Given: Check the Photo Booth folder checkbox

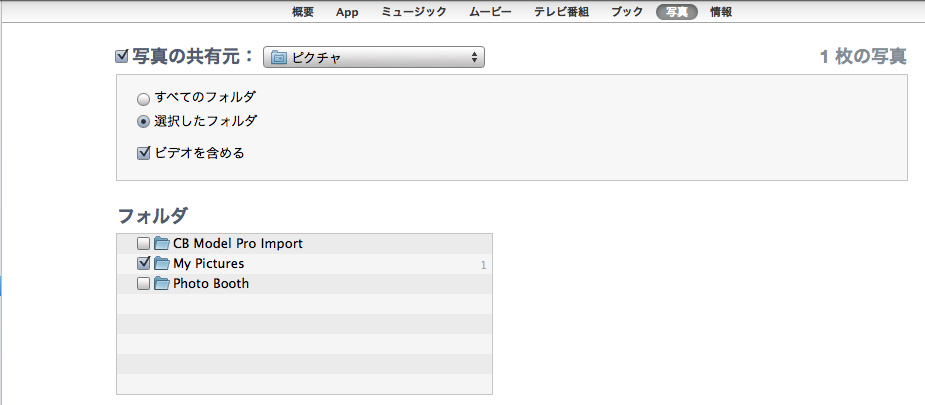Looking at the screenshot, I should (x=143, y=284).
